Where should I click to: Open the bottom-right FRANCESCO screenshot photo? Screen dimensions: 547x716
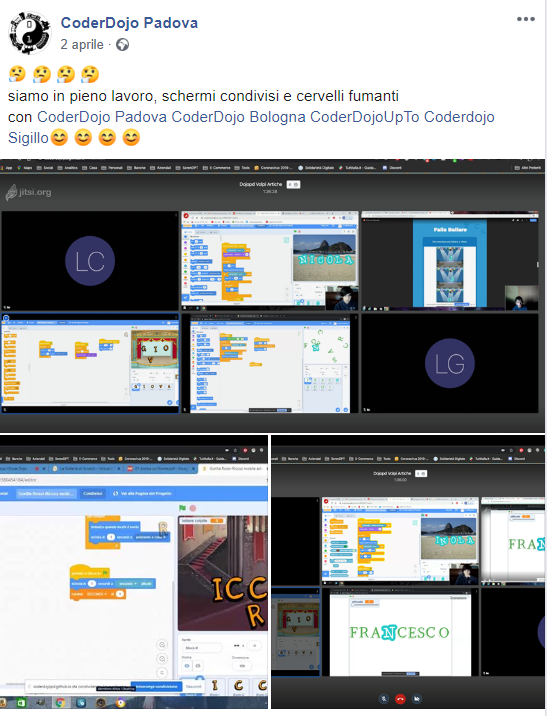(408, 572)
